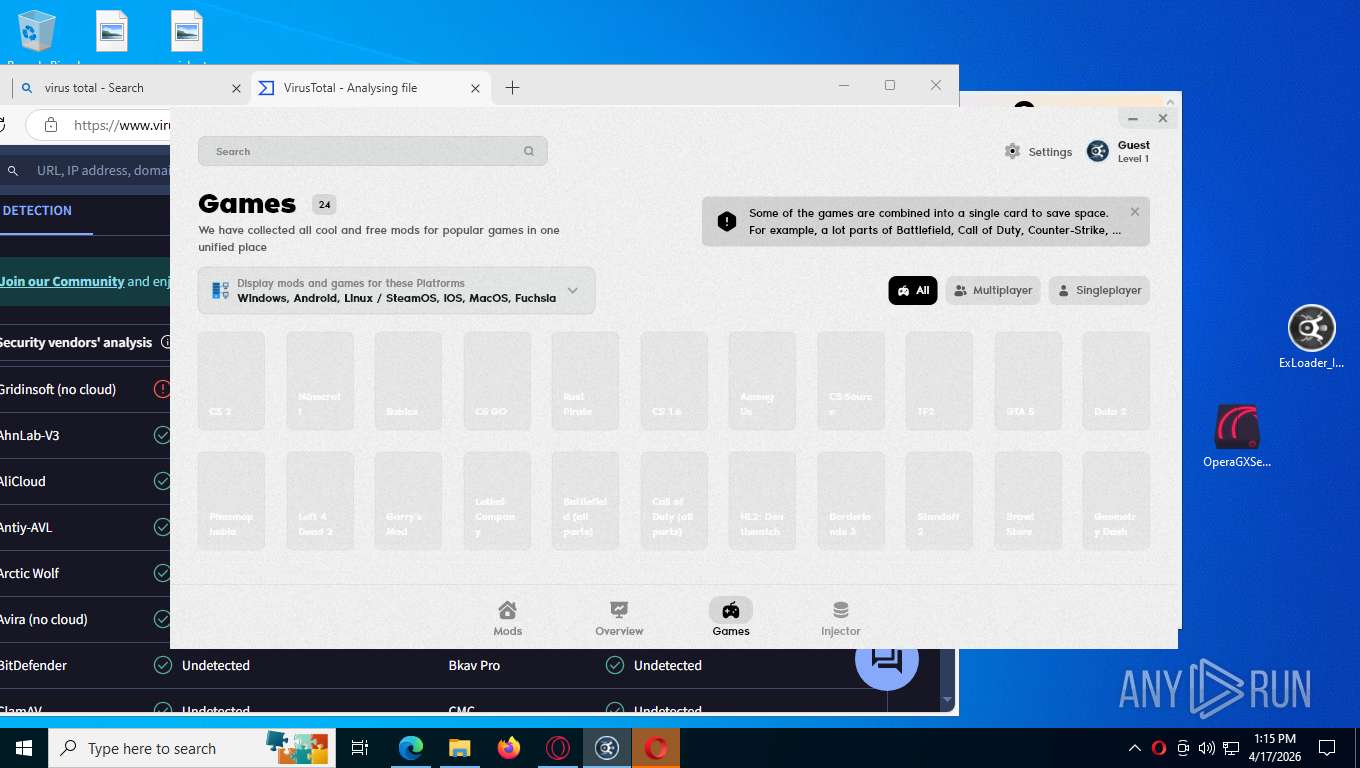Open the Recycle Bin
1360x768 pixels.
tap(37, 35)
